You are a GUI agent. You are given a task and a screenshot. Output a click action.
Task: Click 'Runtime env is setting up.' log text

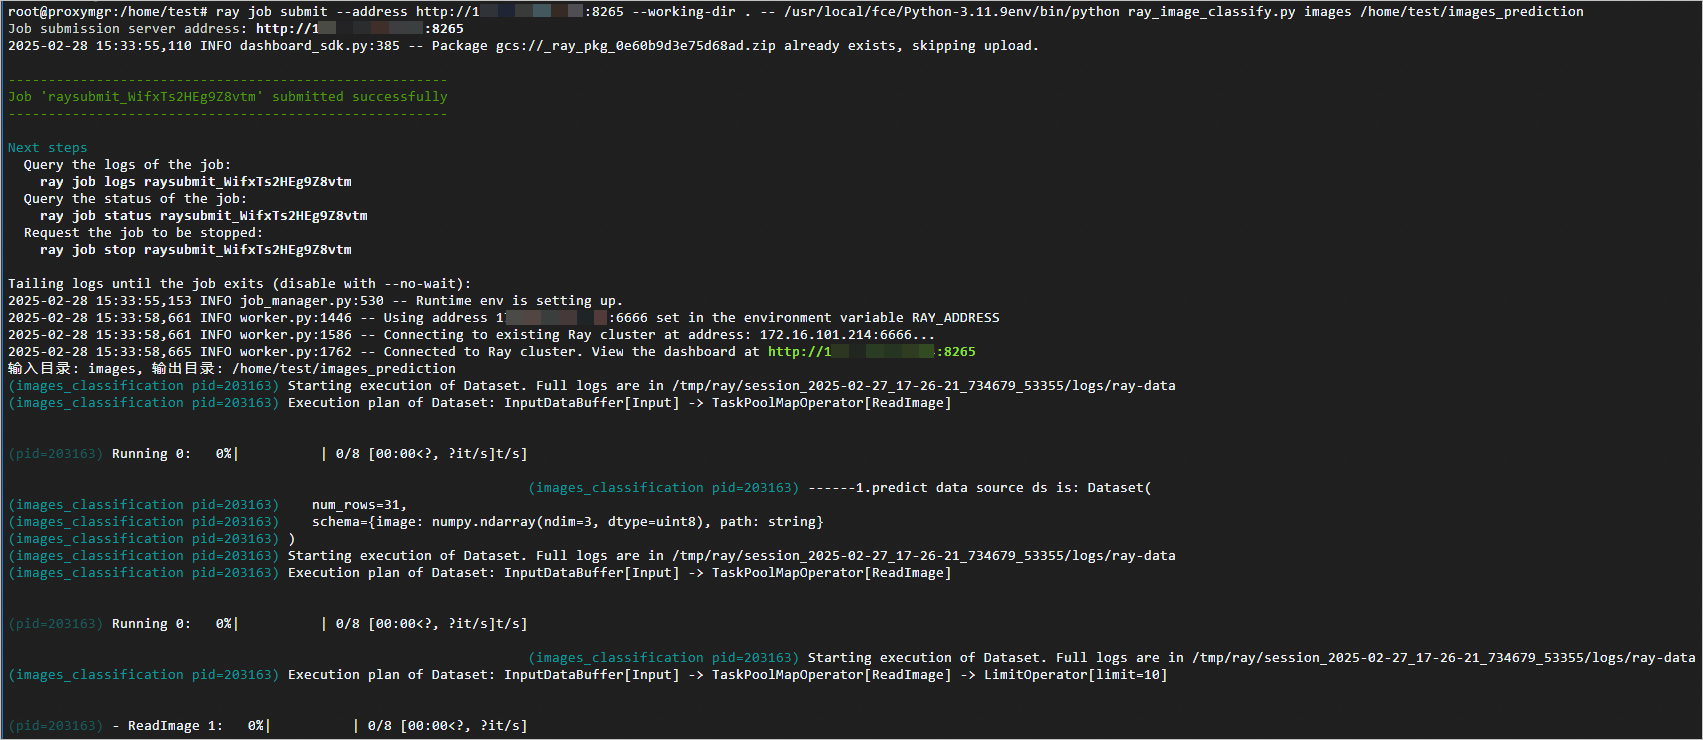520,301
